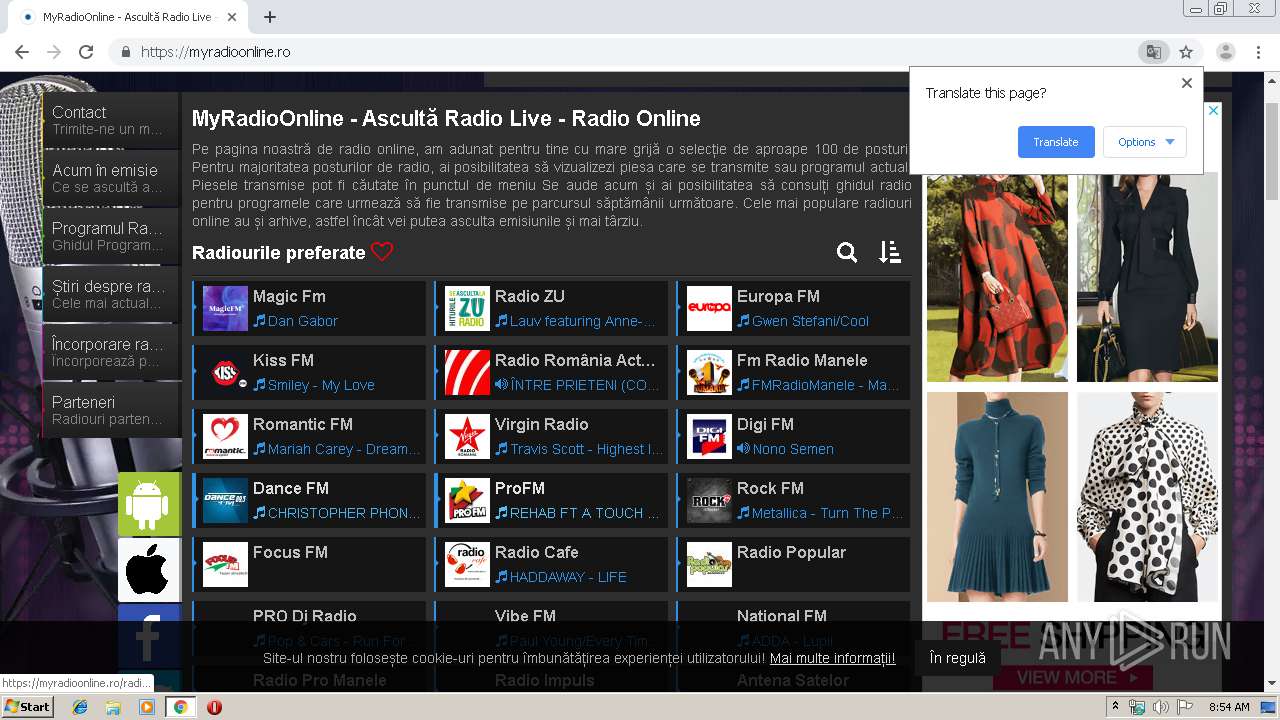Click the Radio România Actualități logo

pos(467,372)
